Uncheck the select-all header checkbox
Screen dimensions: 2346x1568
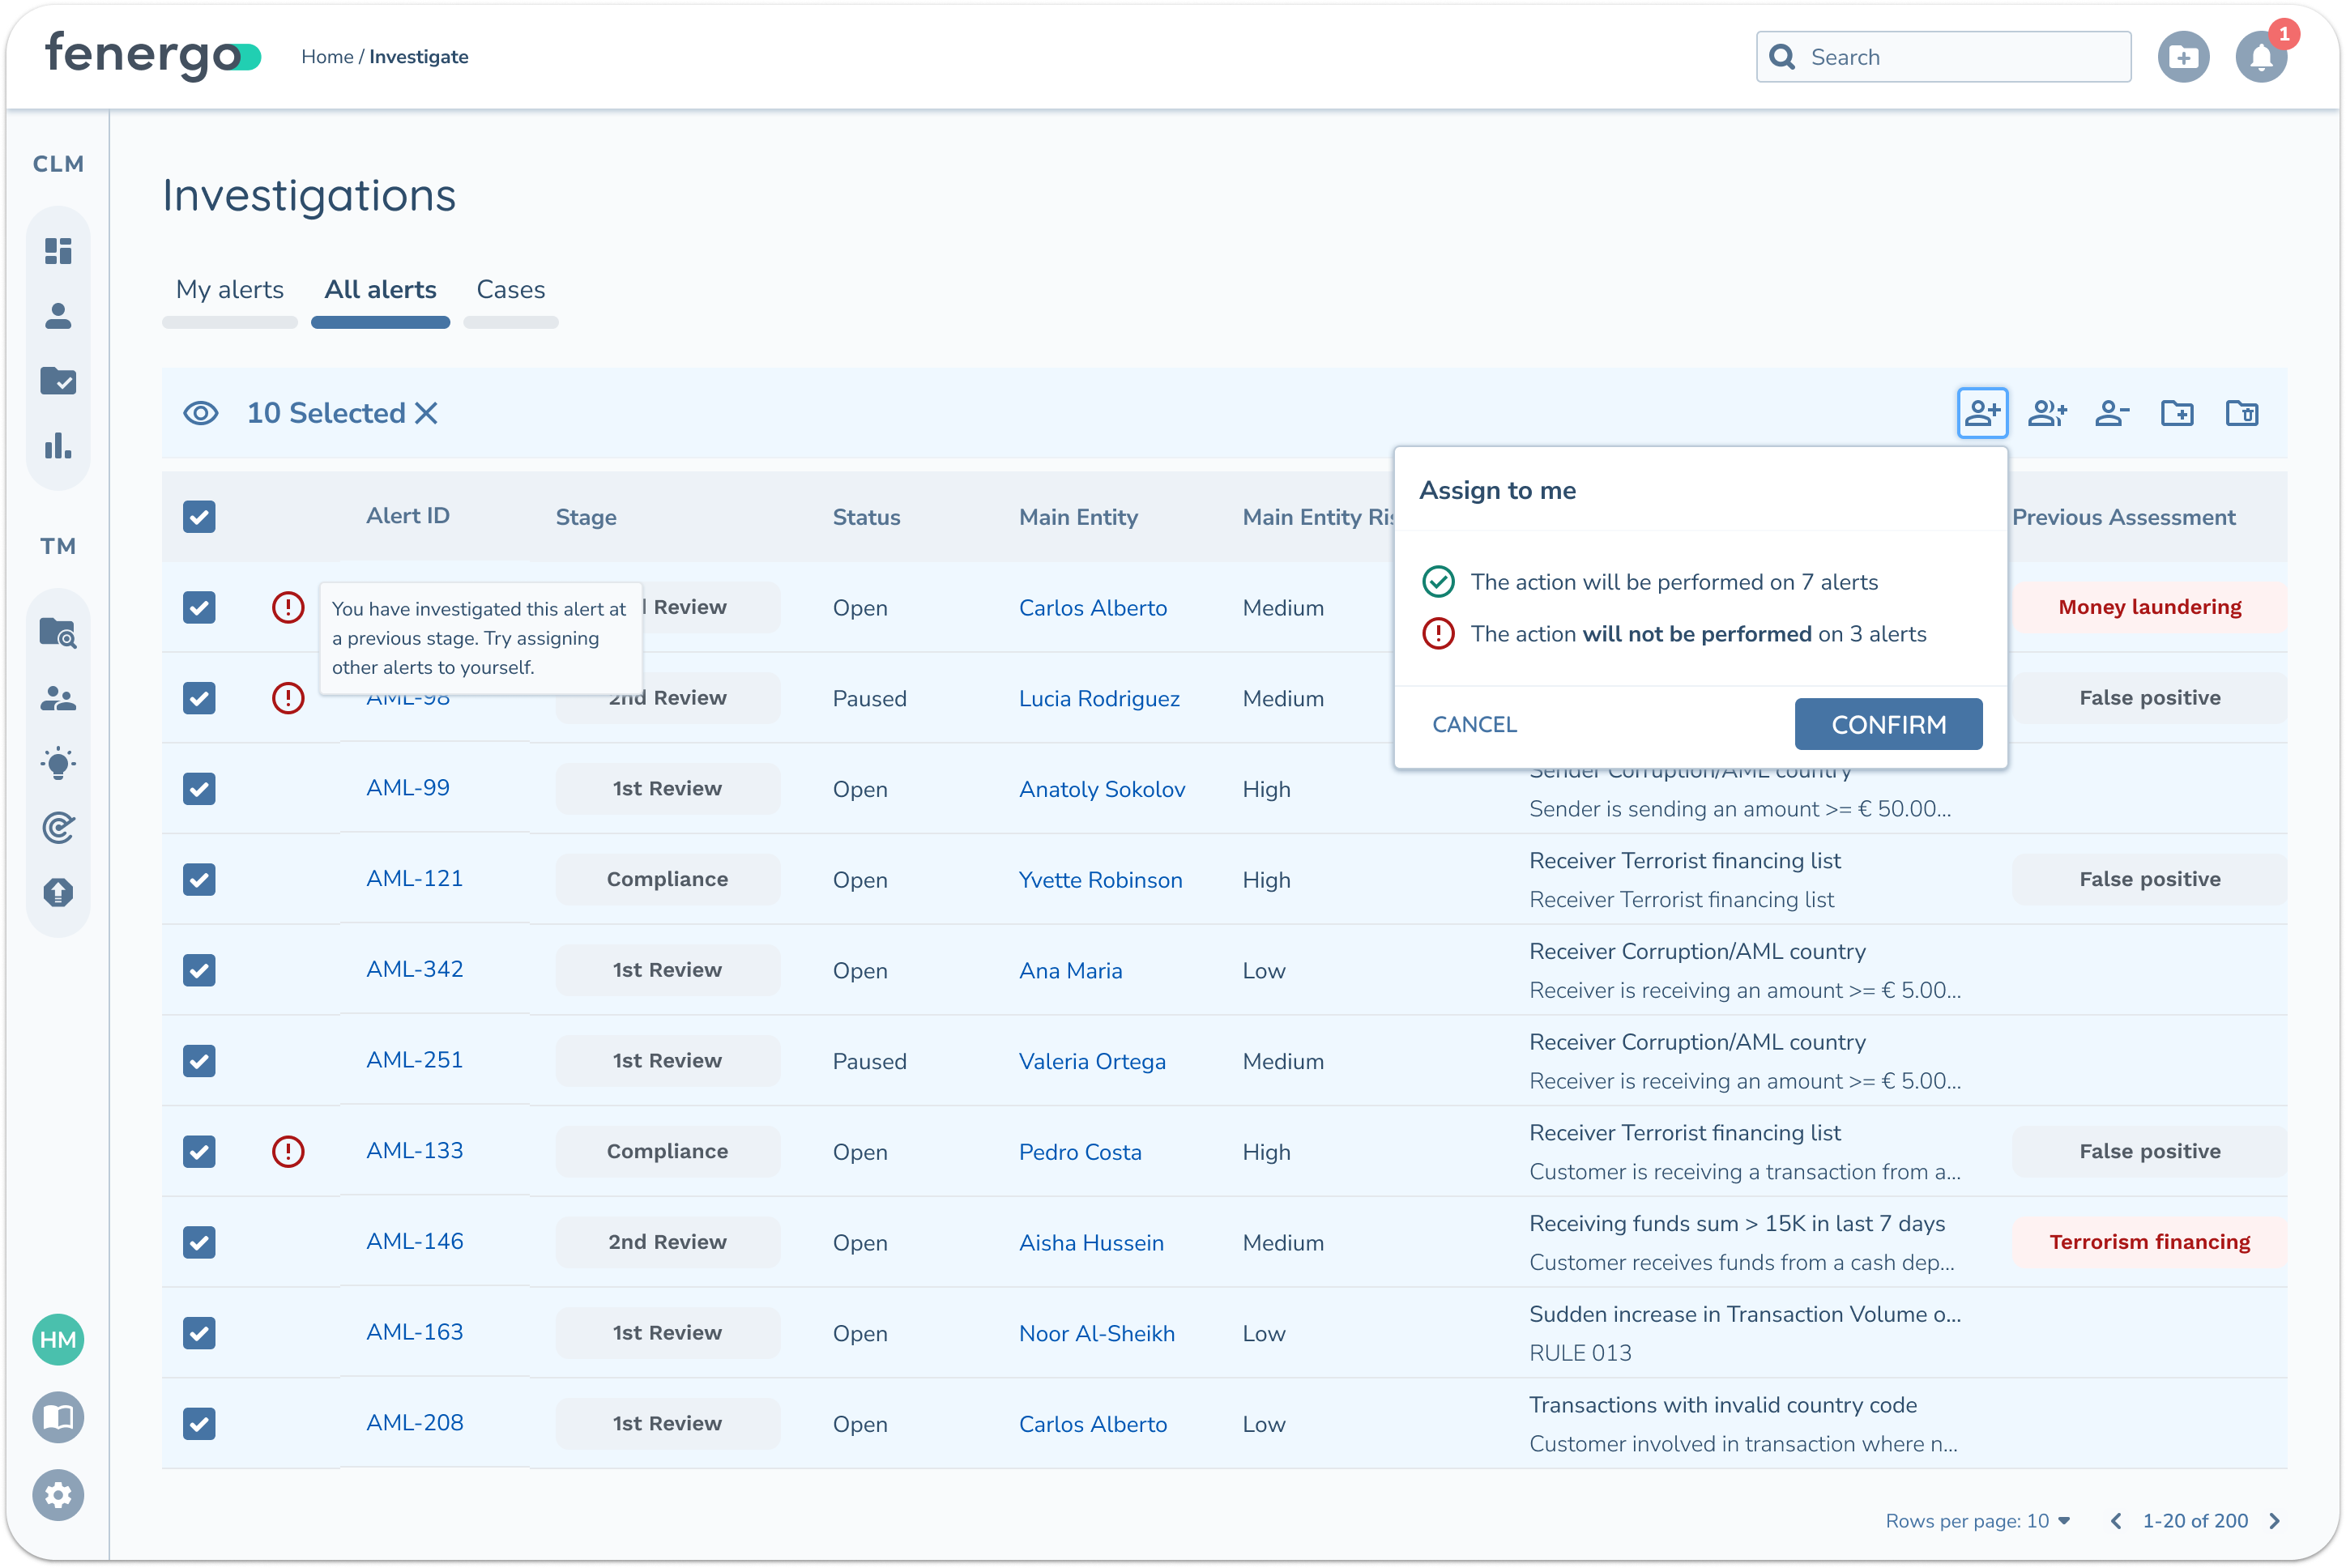pos(199,517)
